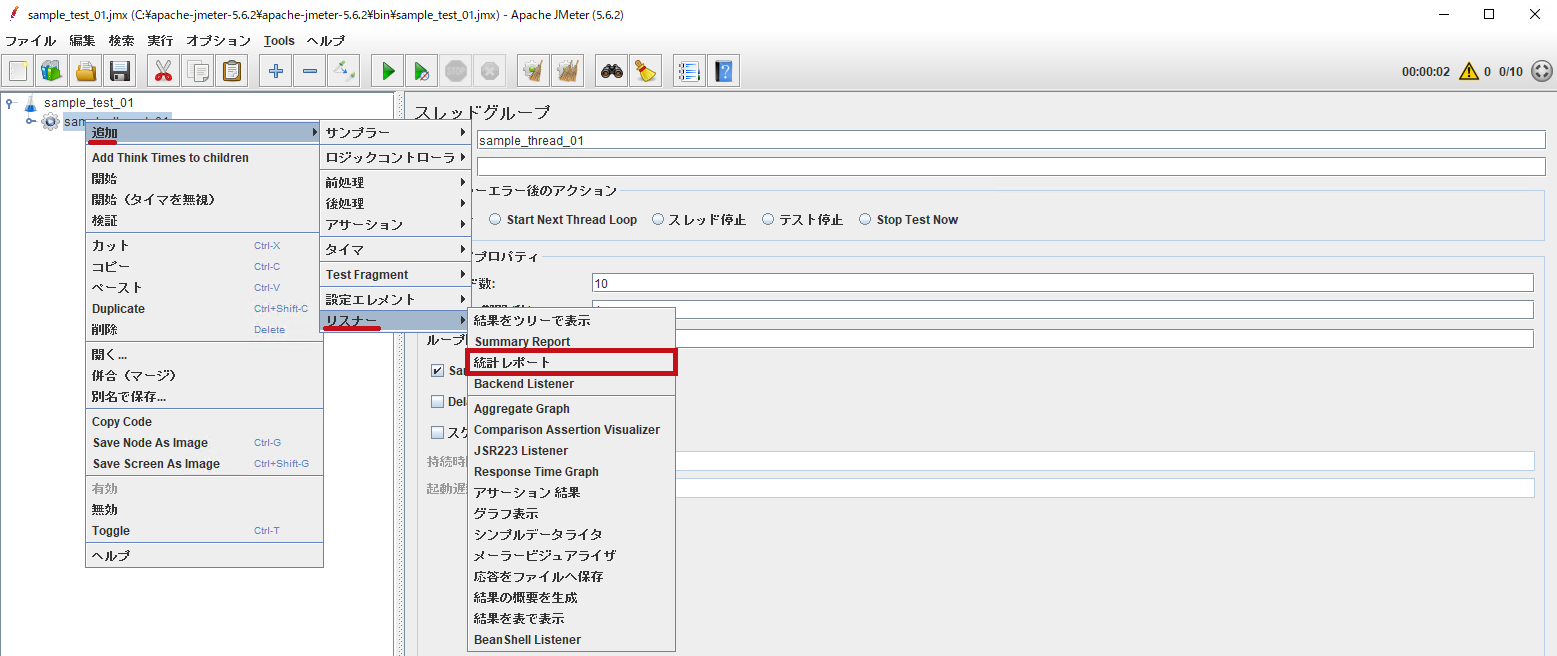
Task: Open Search with binoculars icon
Action: click(x=612, y=71)
